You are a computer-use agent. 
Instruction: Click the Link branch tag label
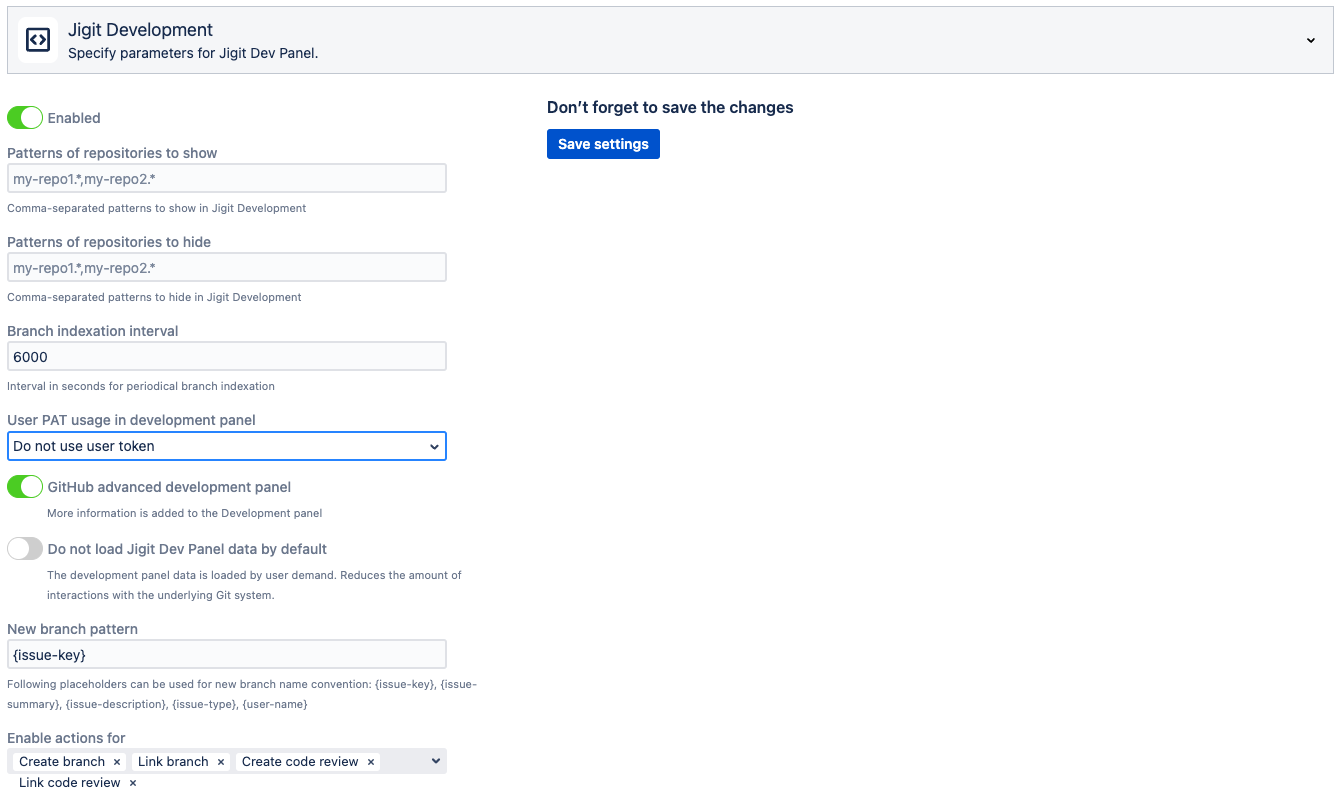(x=173, y=762)
